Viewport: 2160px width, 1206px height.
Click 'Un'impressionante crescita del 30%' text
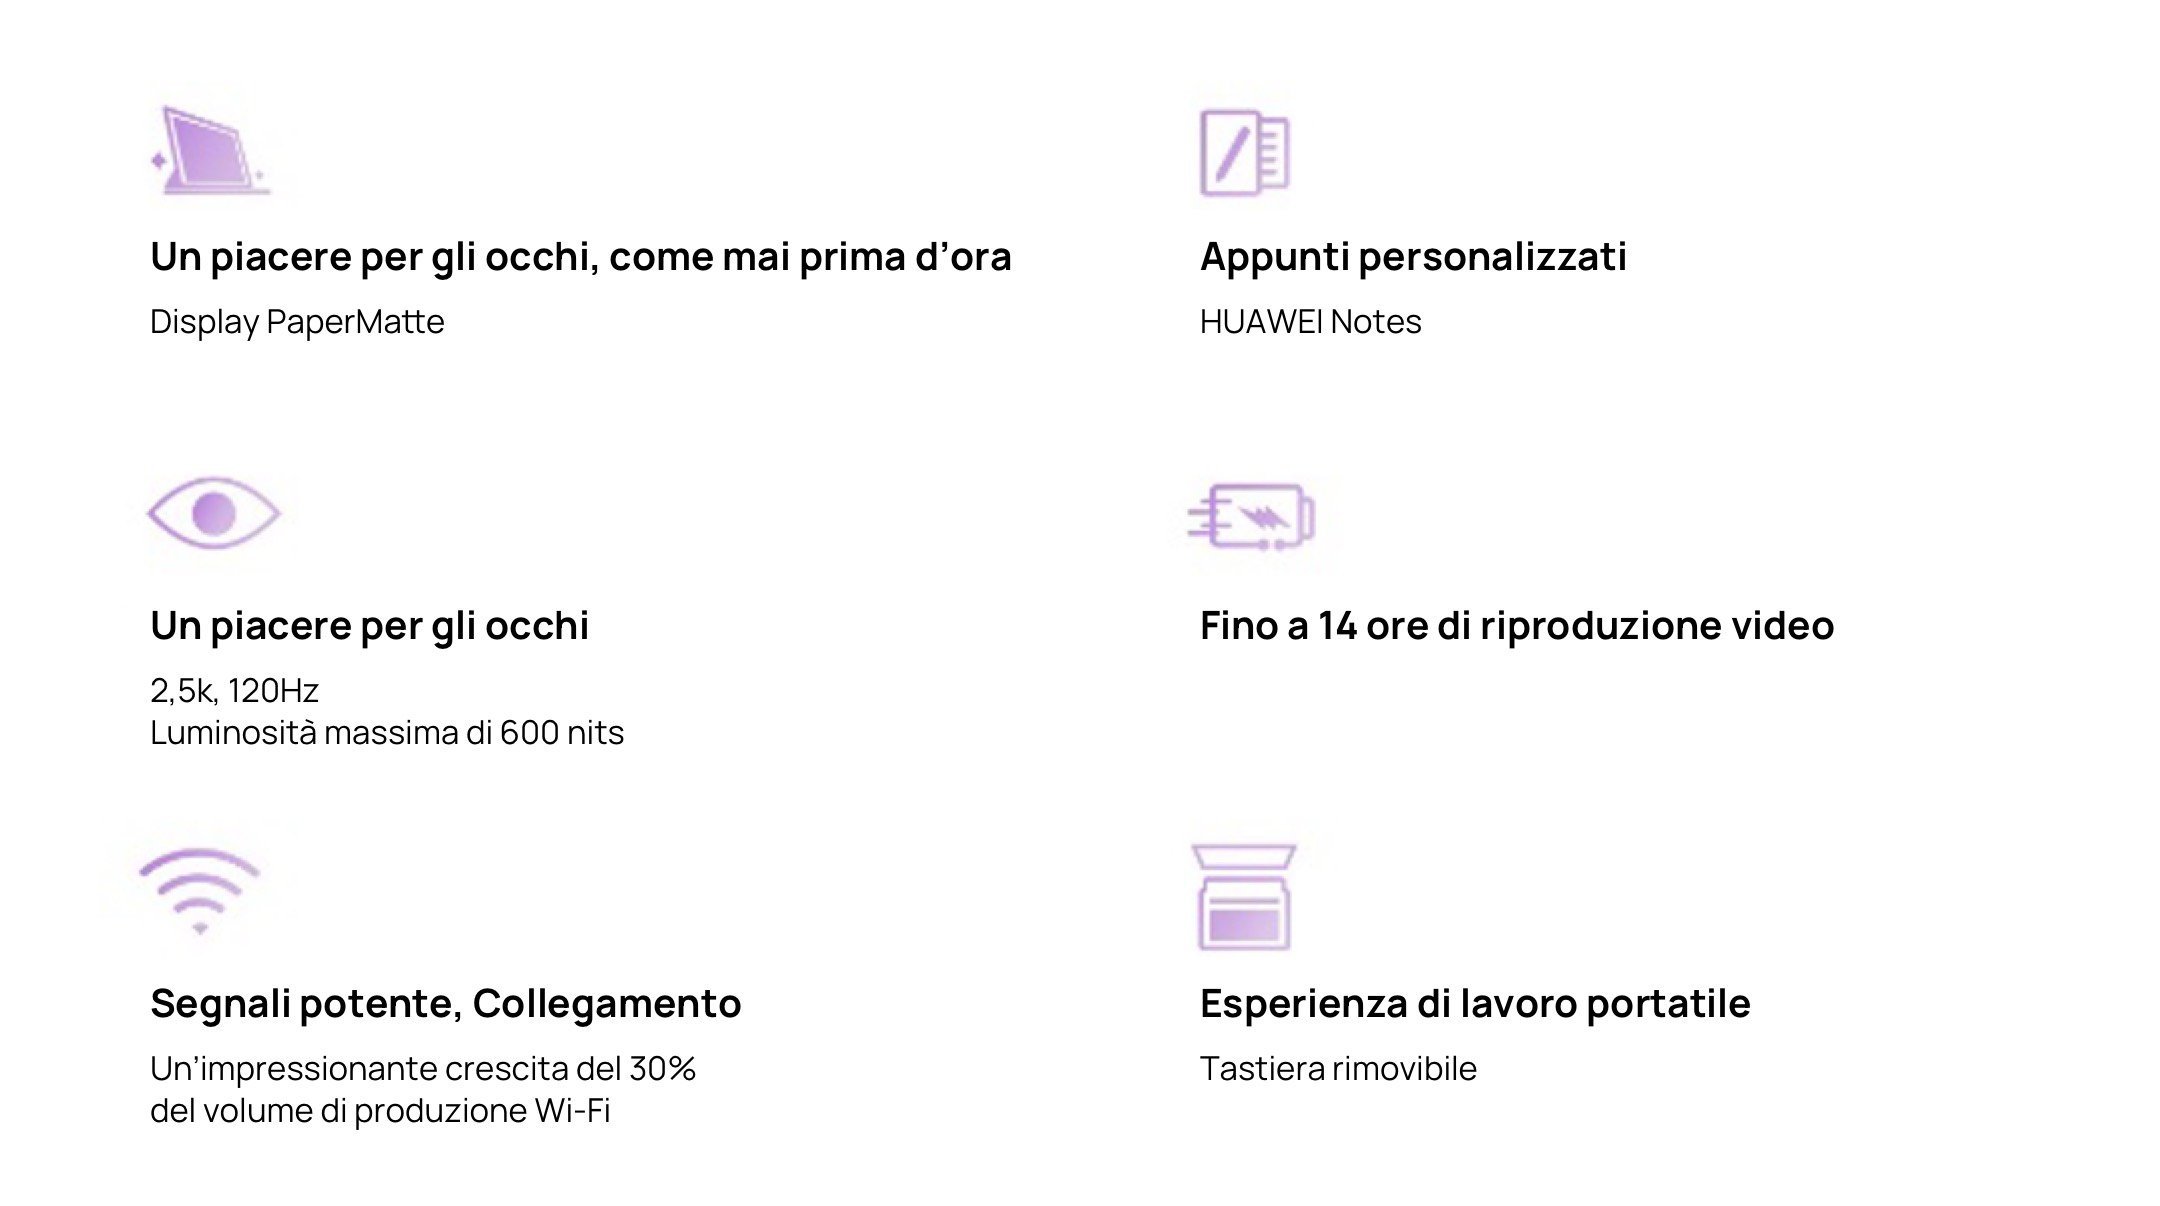click(x=423, y=1068)
